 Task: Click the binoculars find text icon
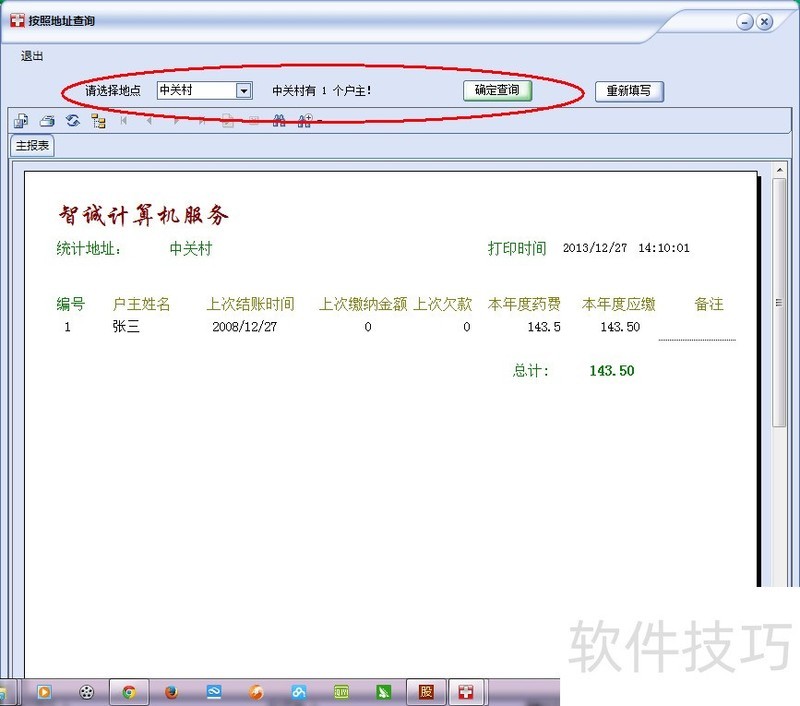280,121
